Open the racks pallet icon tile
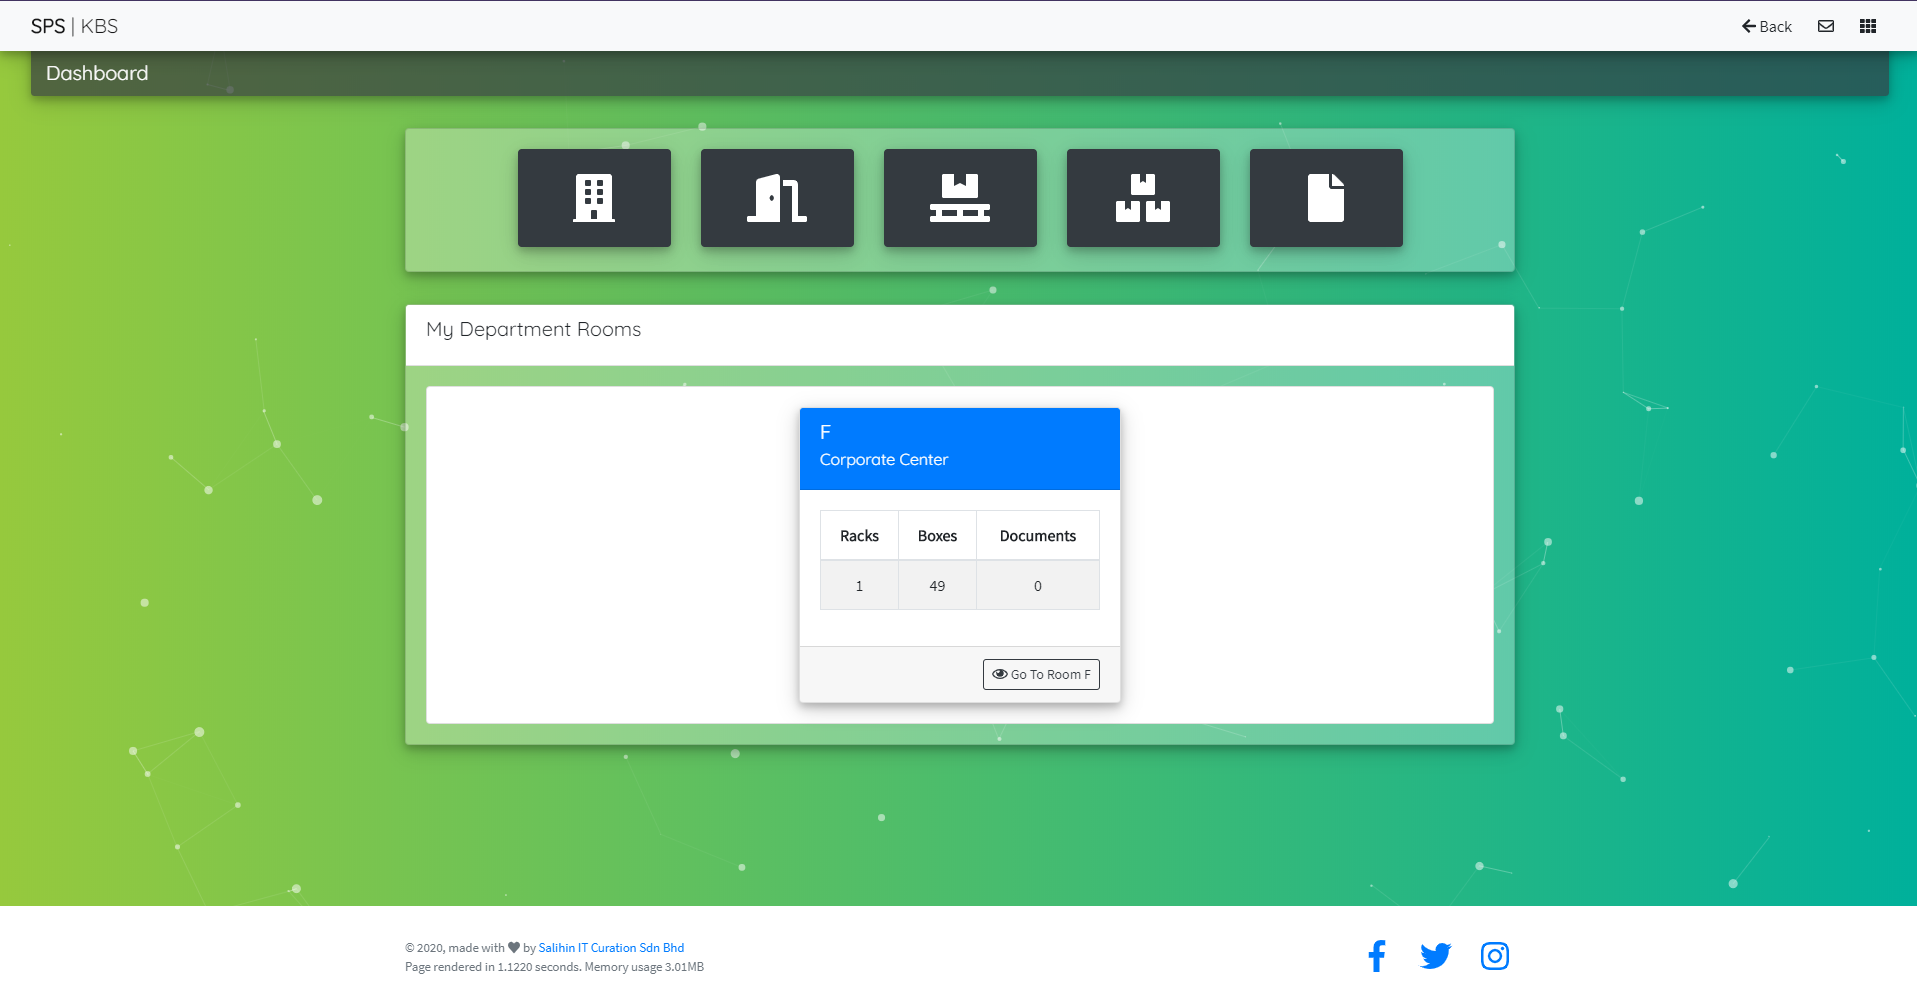Screen dimensions: 1917x987 coord(960,198)
